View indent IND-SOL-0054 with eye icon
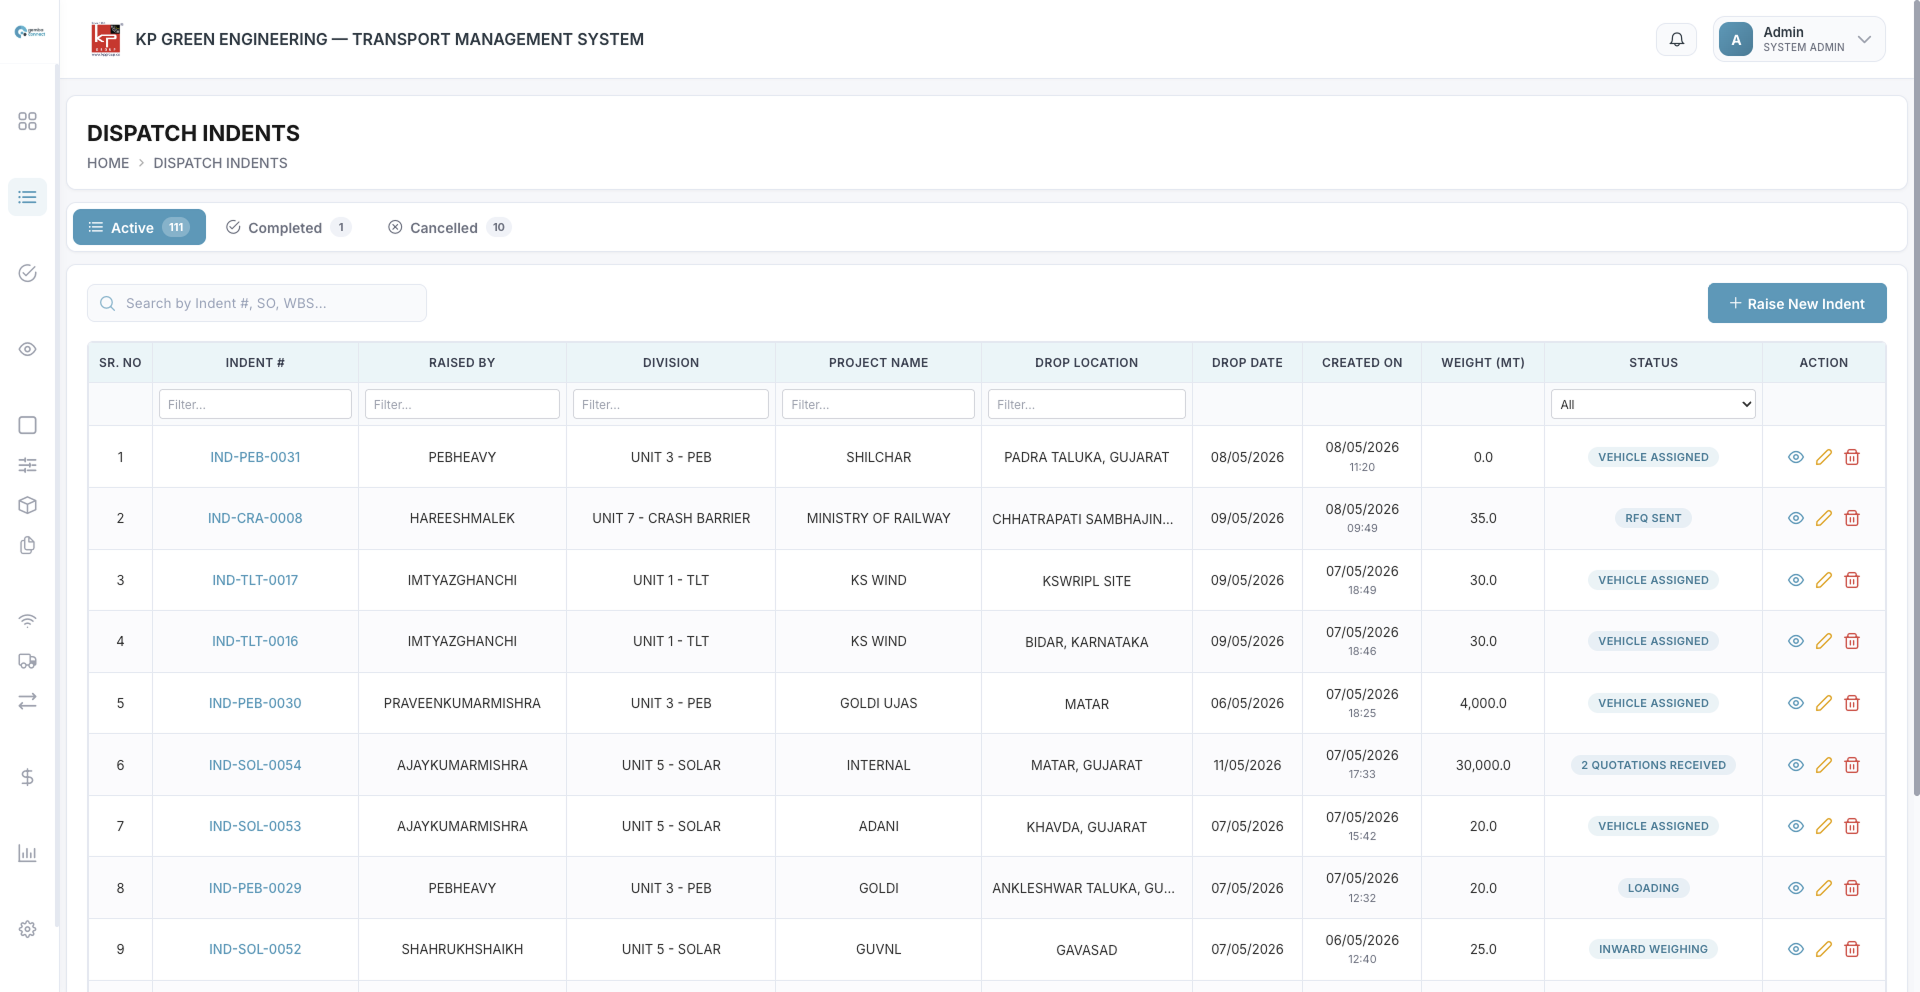This screenshot has width=1920, height=992. [1796, 765]
